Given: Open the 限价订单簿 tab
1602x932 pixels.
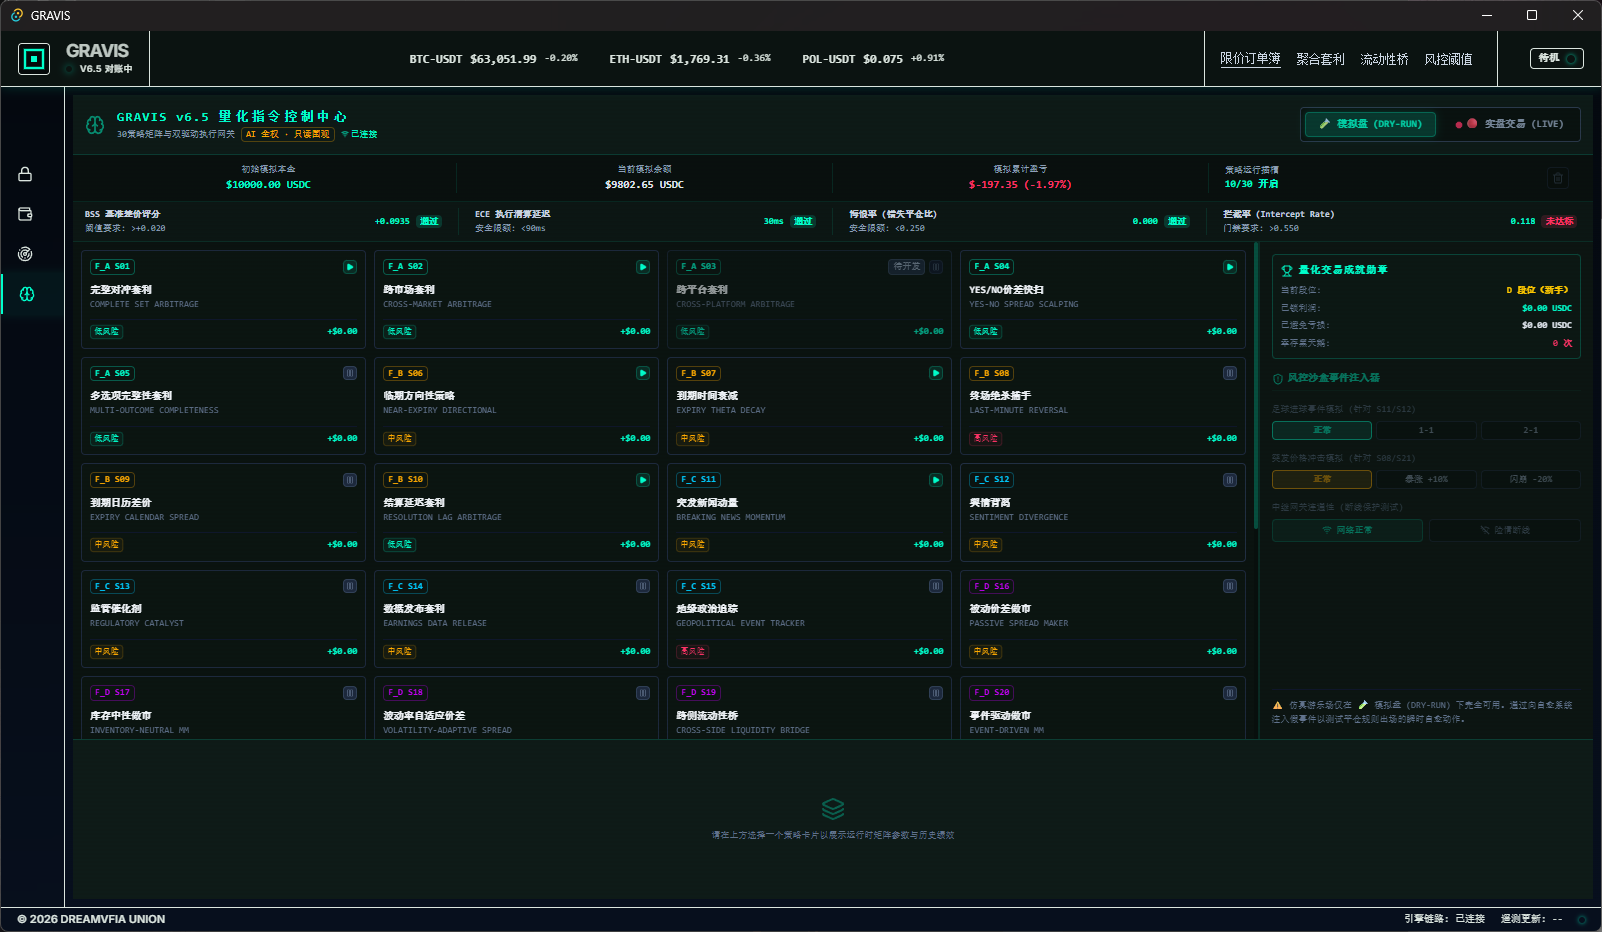Looking at the screenshot, I should click(1250, 59).
